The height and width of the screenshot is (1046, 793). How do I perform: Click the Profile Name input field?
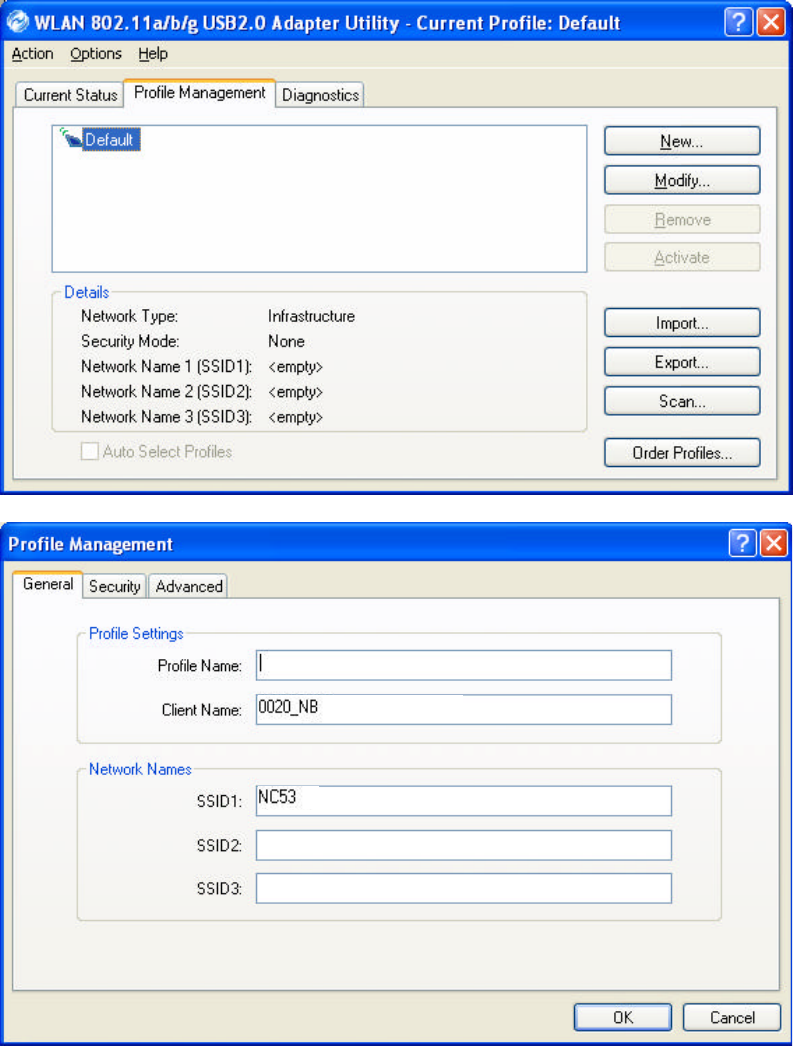(464, 665)
